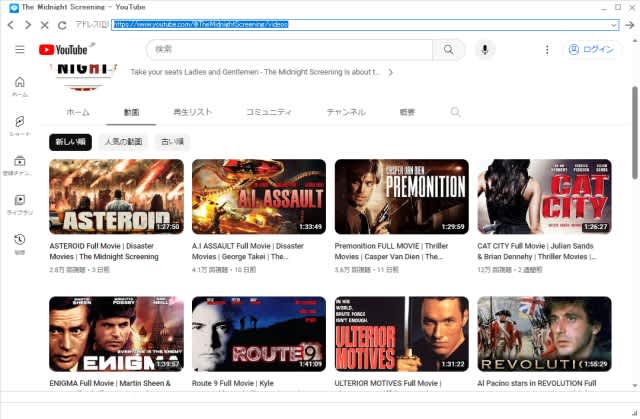Image resolution: width=640 pixels, height=419 pixels.
Task: Select the 動画 channel tab
Action: pyautogui.click(x=131, y=112)
